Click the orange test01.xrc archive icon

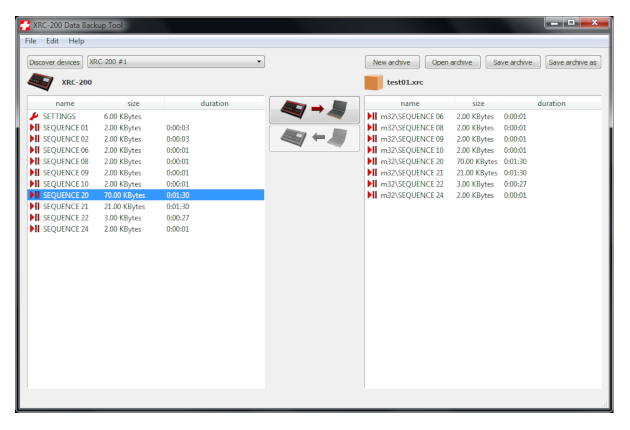click(373, 82)
